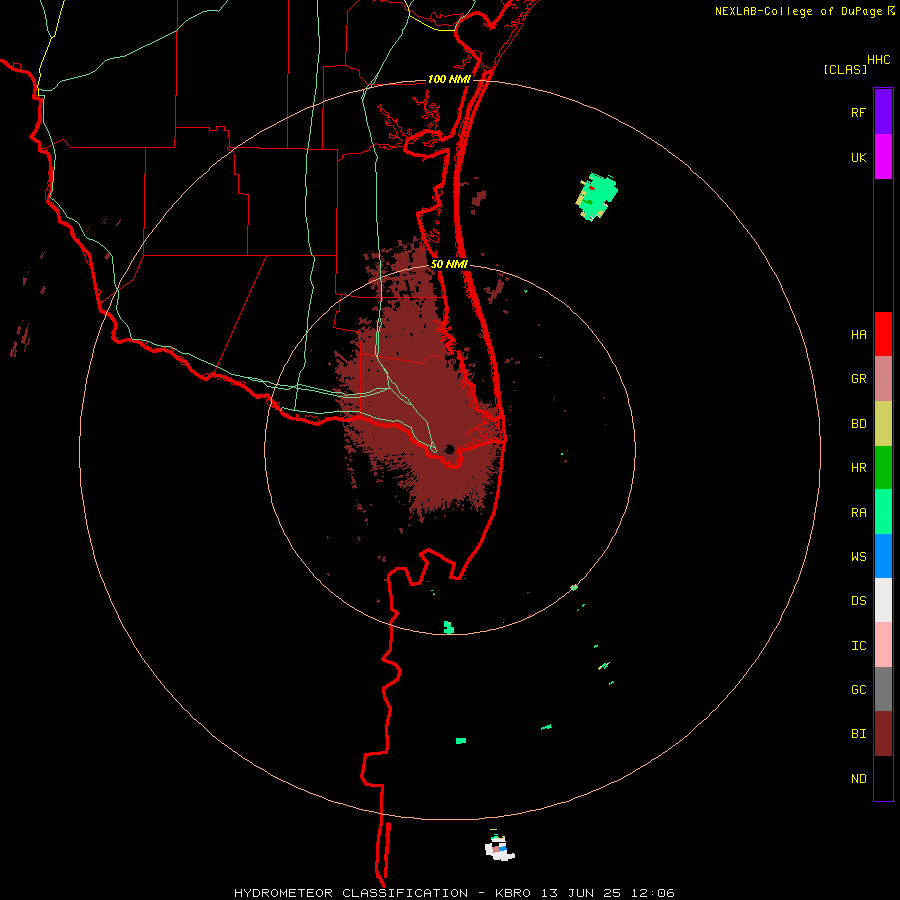Click the RA legend label
The image size is (900, 900).
858,513
